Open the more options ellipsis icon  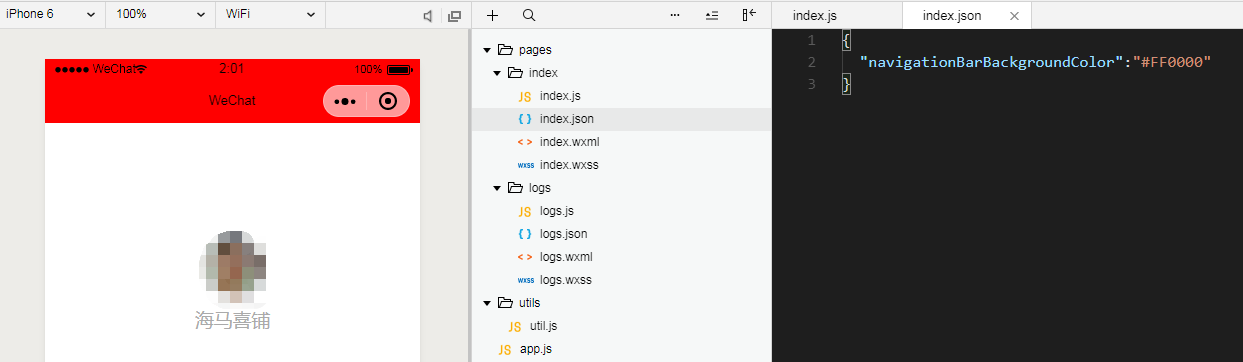[x=675, y=16]
